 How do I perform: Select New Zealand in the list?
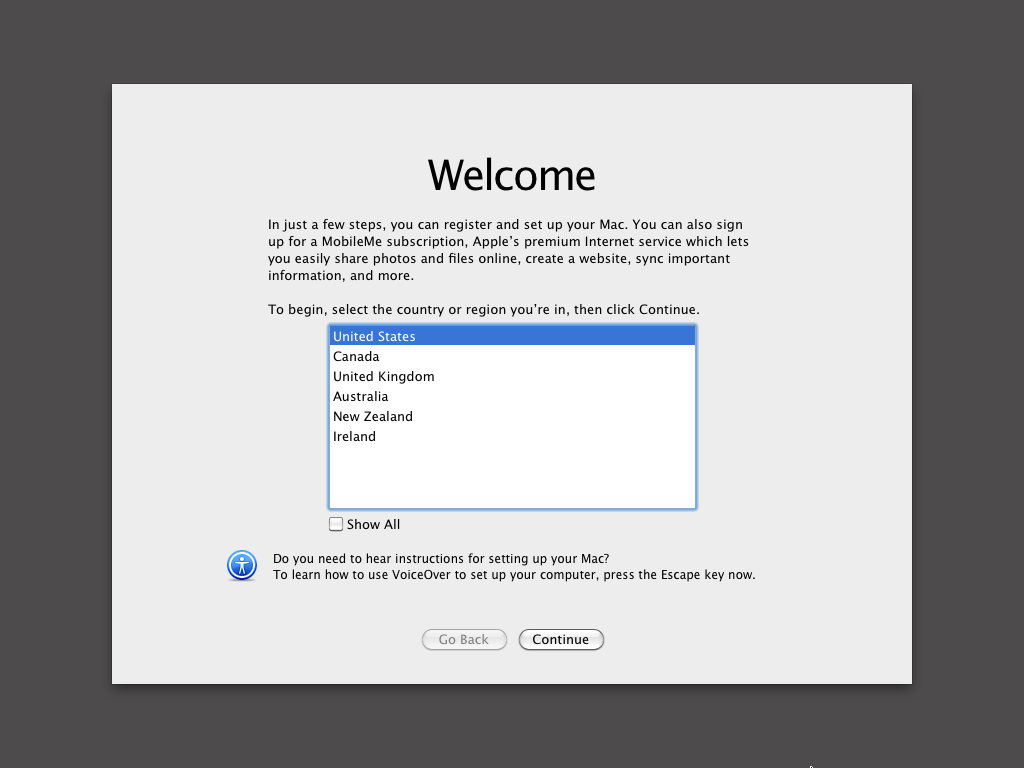[x=512, y=417]
